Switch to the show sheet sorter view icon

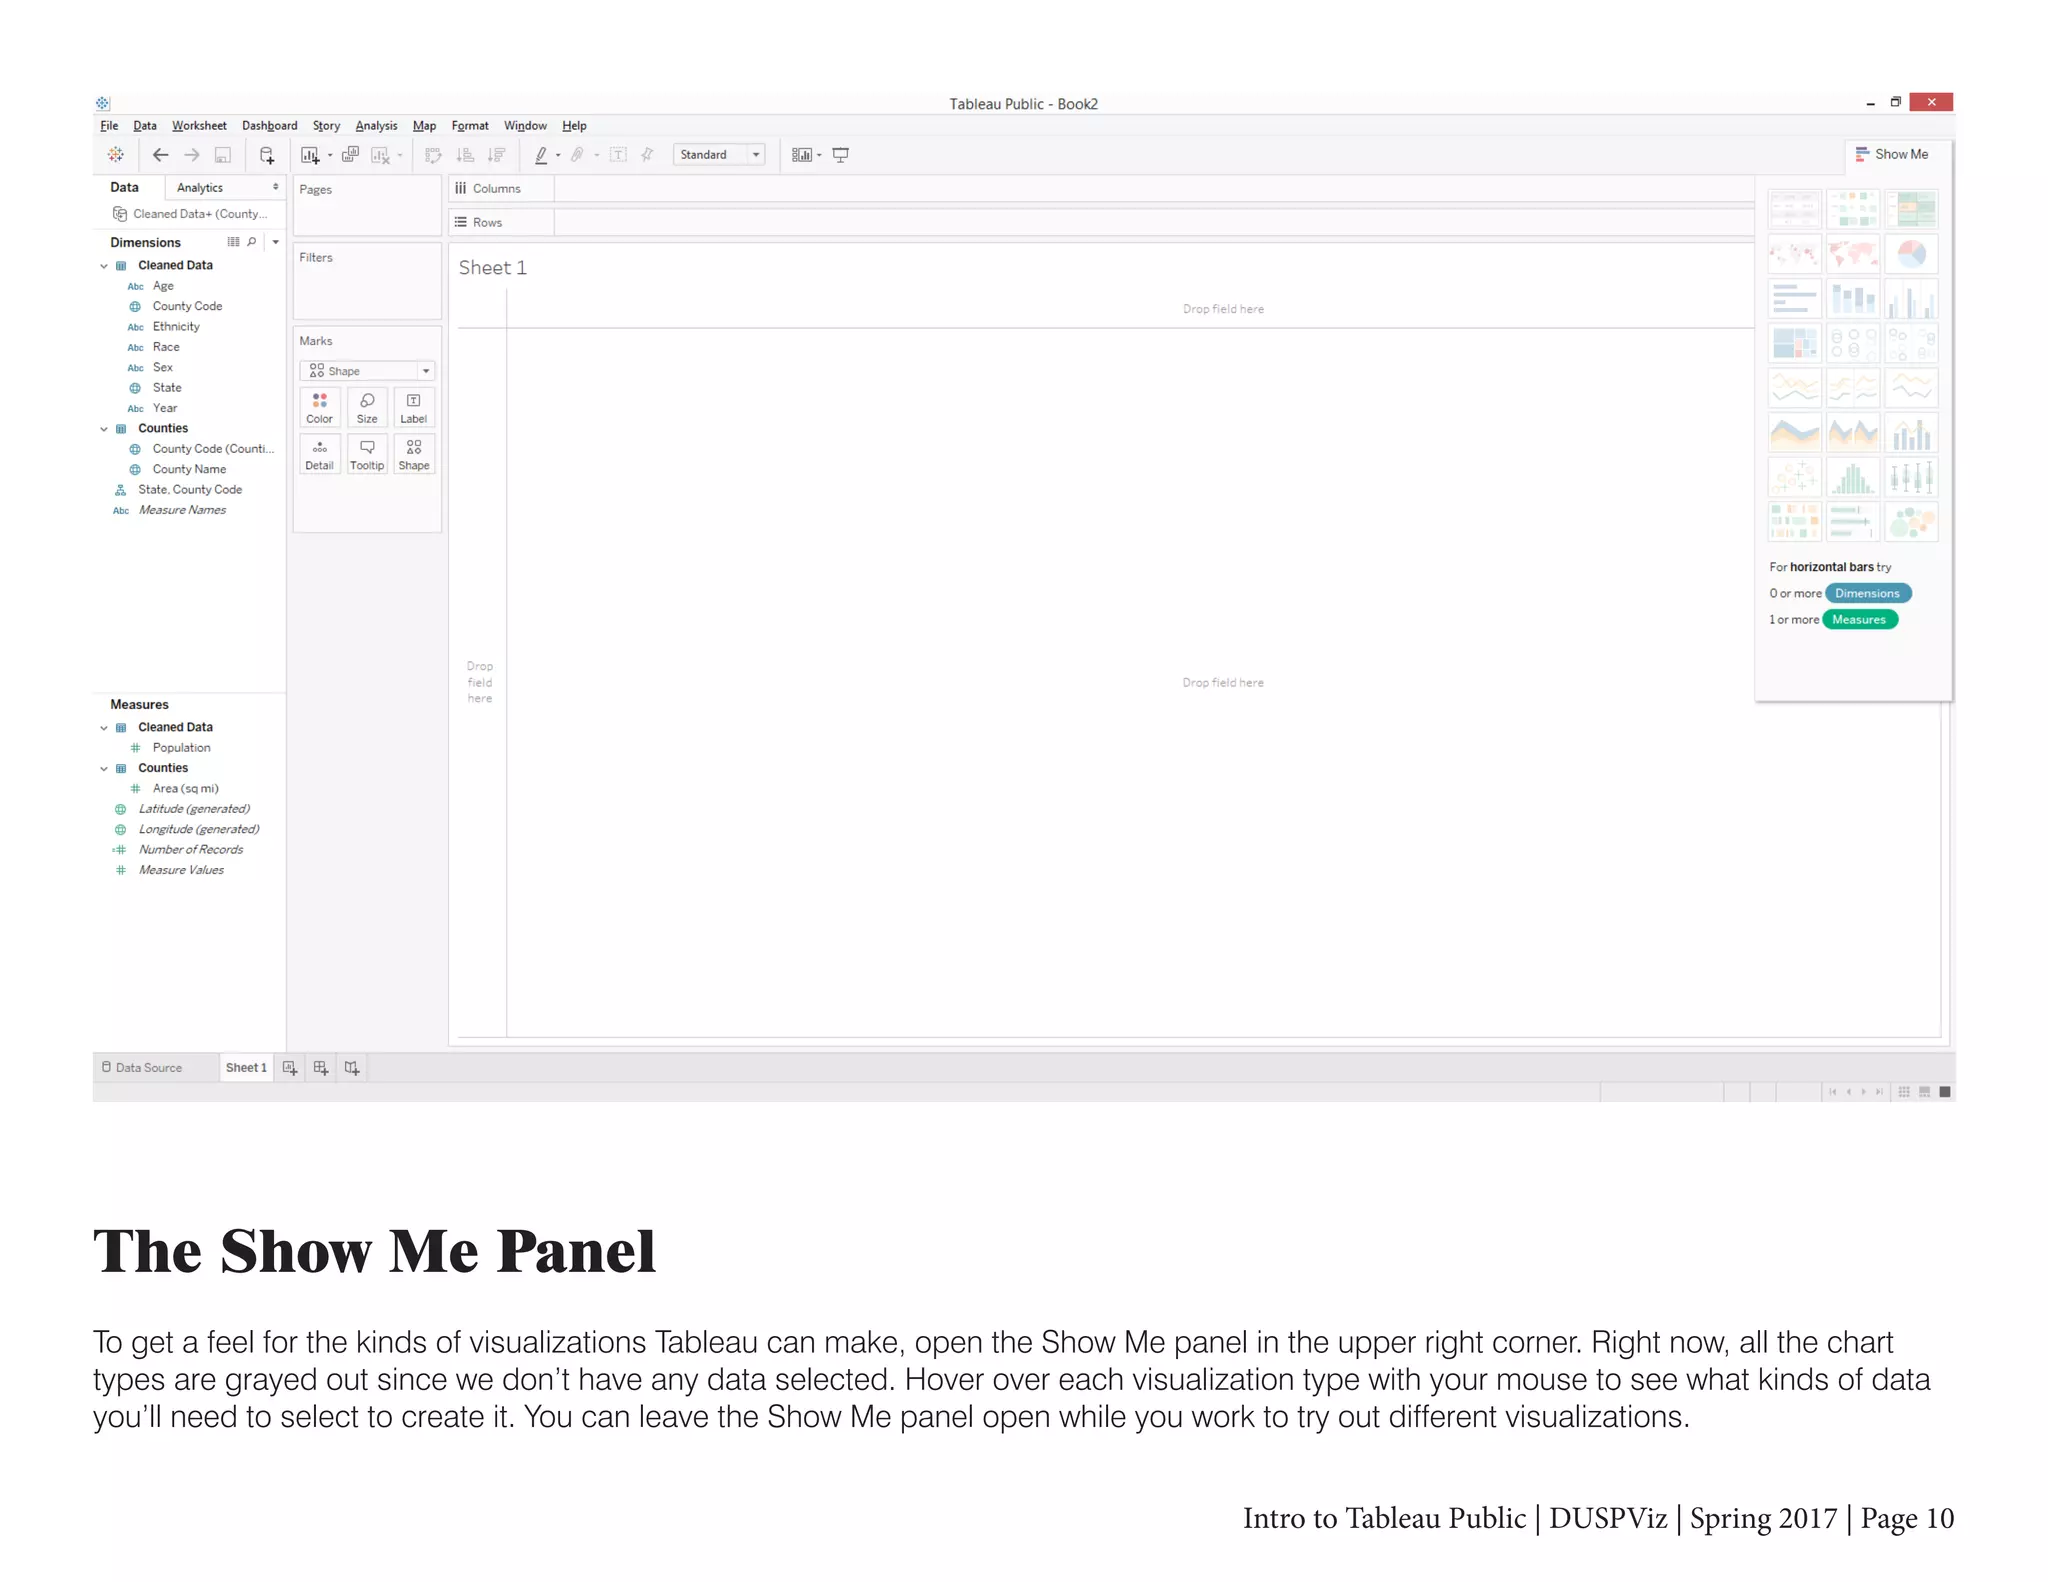click(x=1904, y=1092)
